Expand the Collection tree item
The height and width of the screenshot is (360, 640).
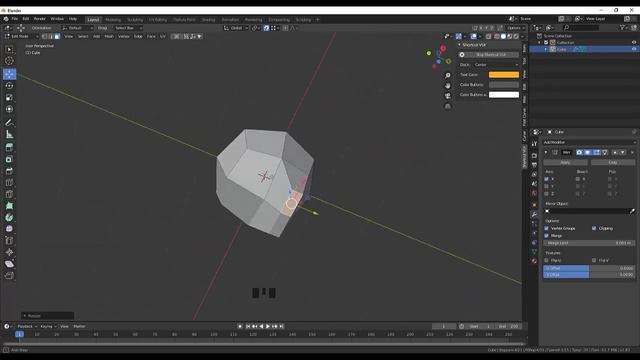540,42
